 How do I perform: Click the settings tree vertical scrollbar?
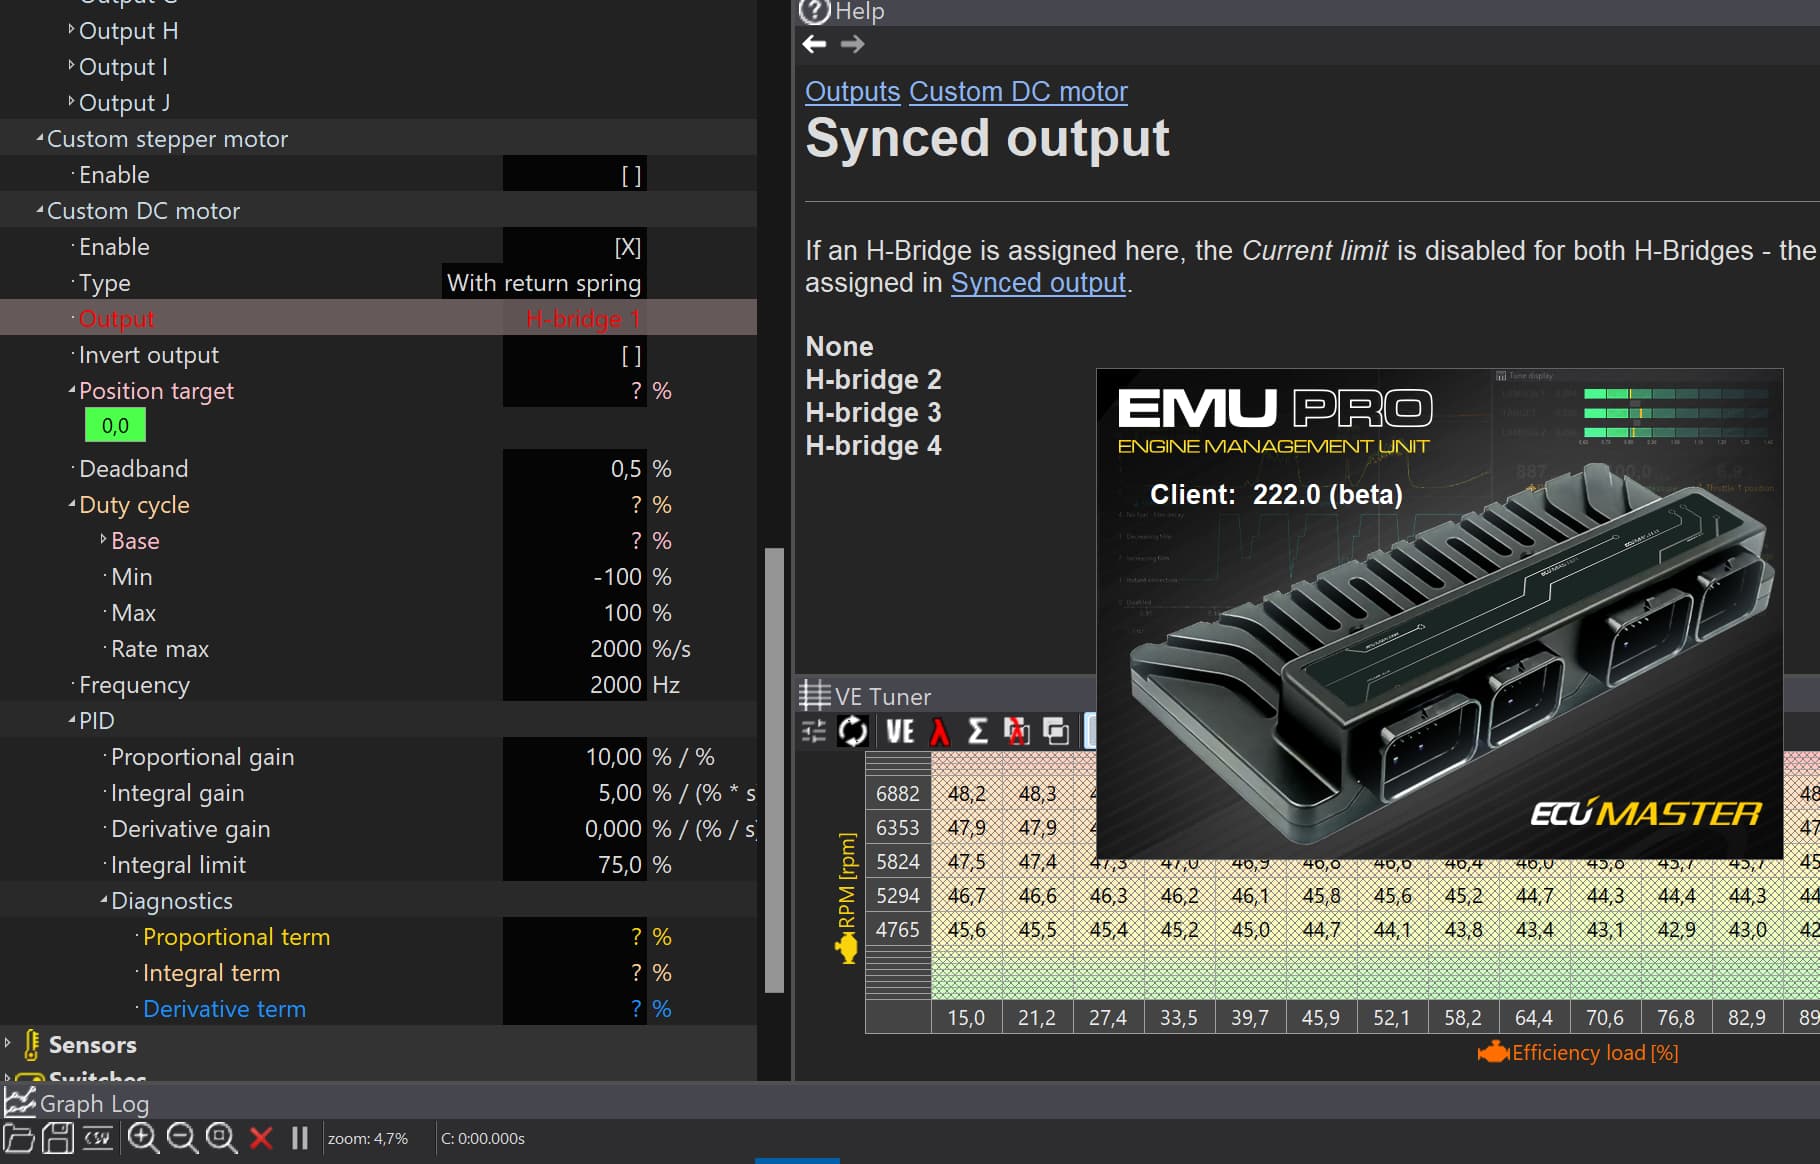pos(774,770)
